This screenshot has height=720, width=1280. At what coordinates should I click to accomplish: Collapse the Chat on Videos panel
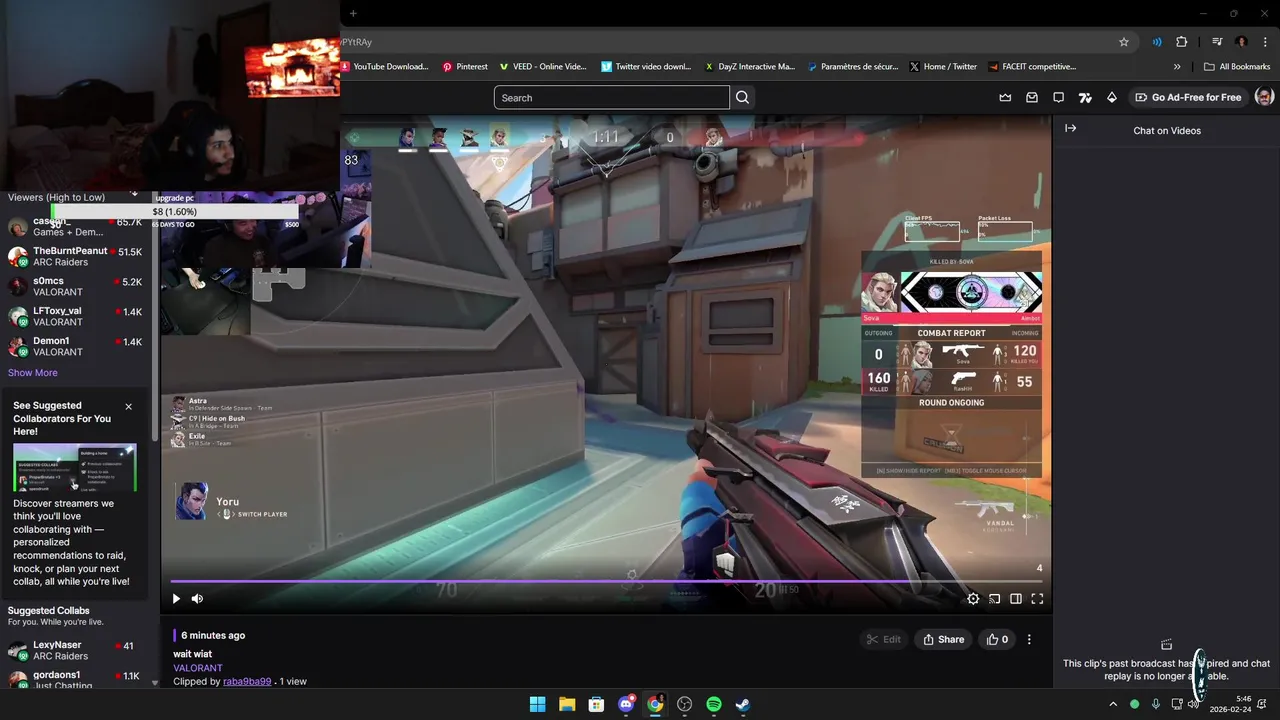(1070, 129)
